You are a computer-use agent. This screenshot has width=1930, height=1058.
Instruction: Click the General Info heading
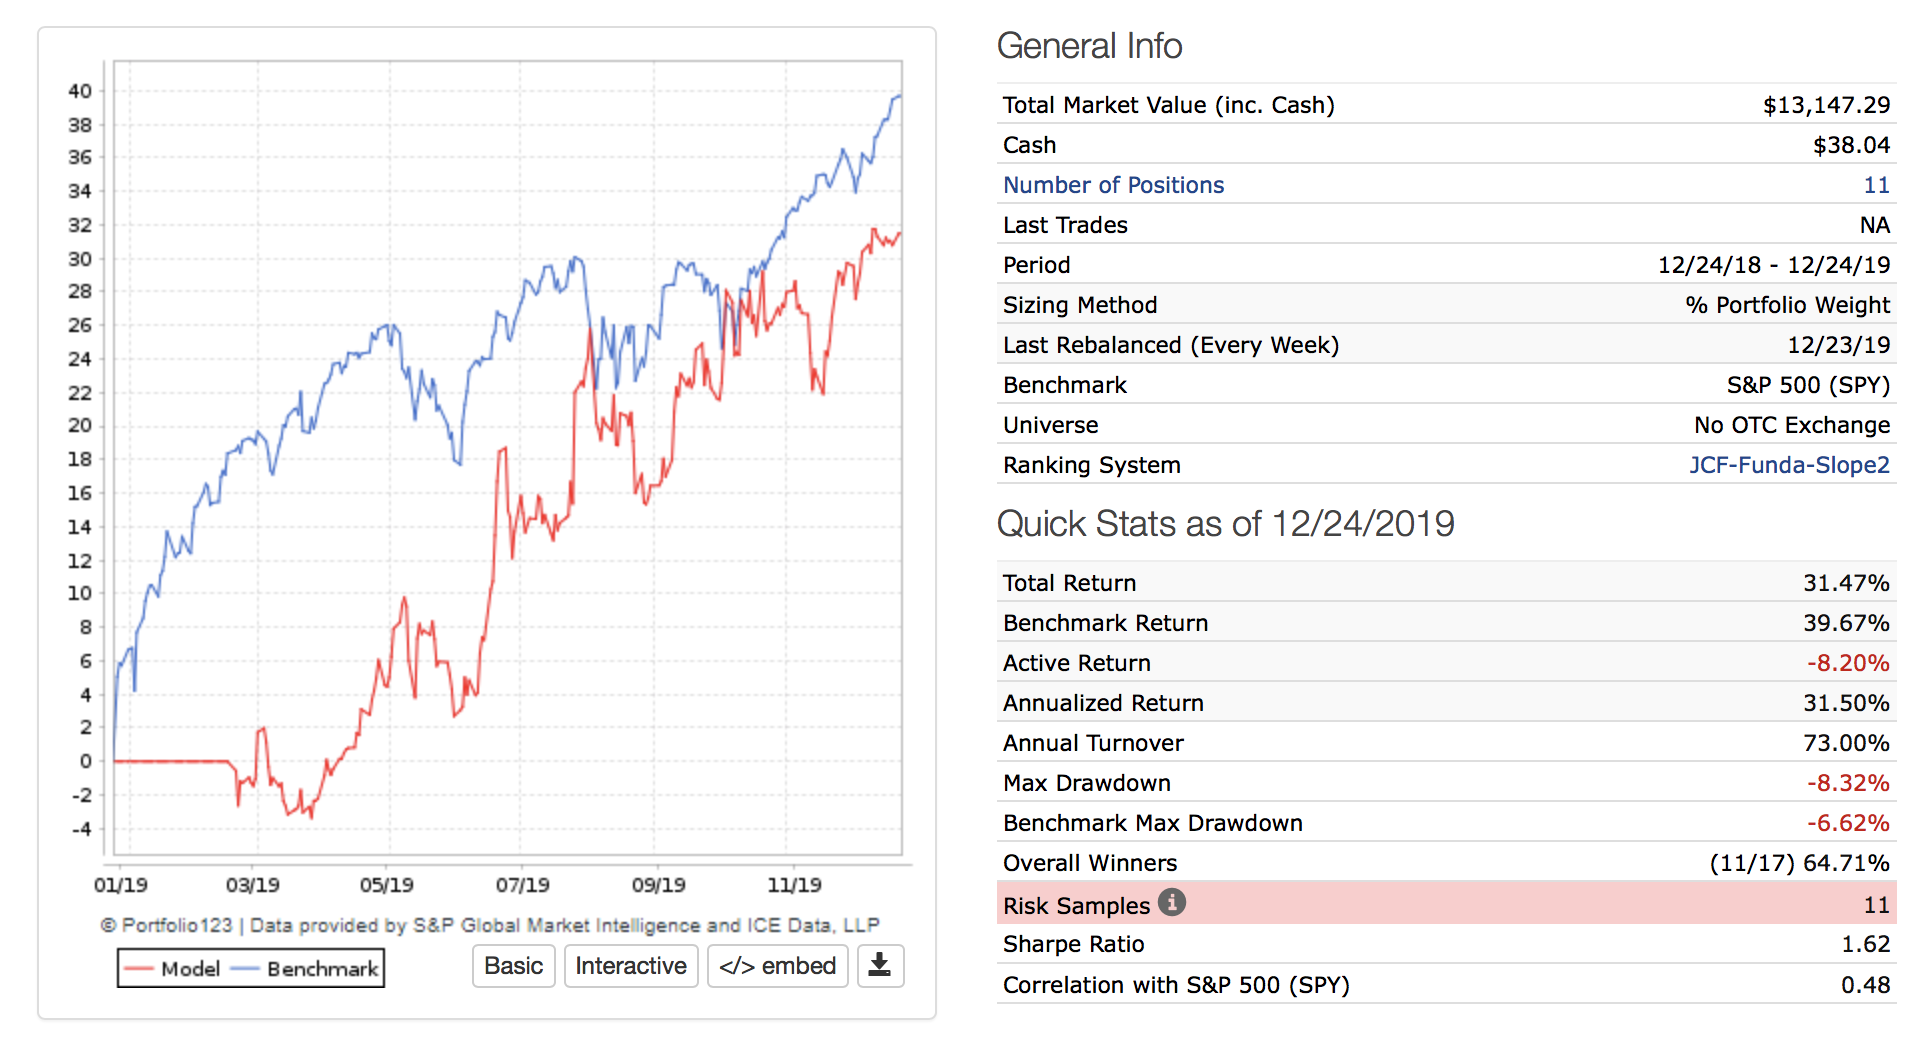(1089, 46)
